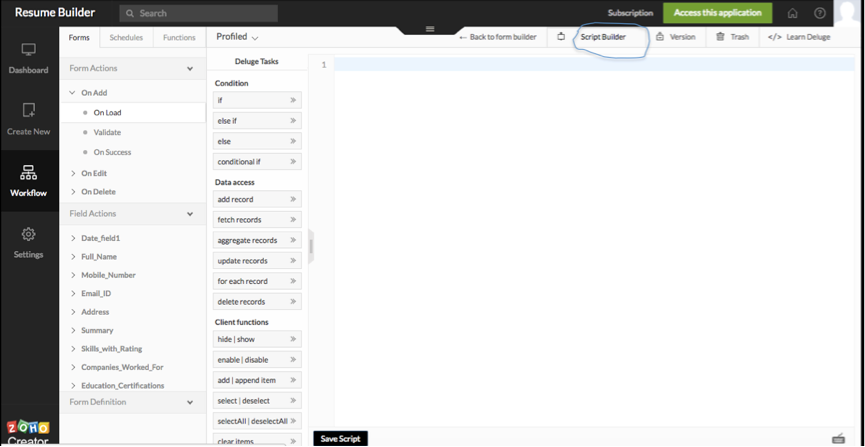Image resolution: width=865 pixels, height=447 pixels.
Task: Click the Script Builder button
Action: pos(603,37)
